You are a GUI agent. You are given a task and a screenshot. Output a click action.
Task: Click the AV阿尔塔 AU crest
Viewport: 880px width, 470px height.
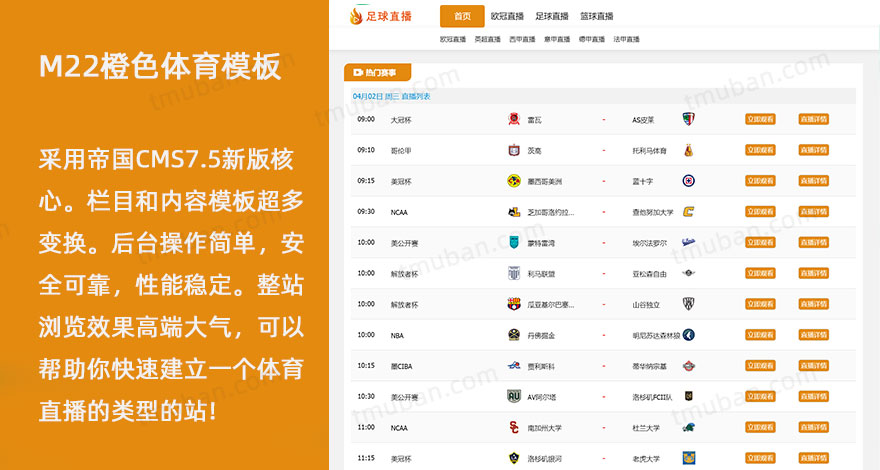click(514, 396)
